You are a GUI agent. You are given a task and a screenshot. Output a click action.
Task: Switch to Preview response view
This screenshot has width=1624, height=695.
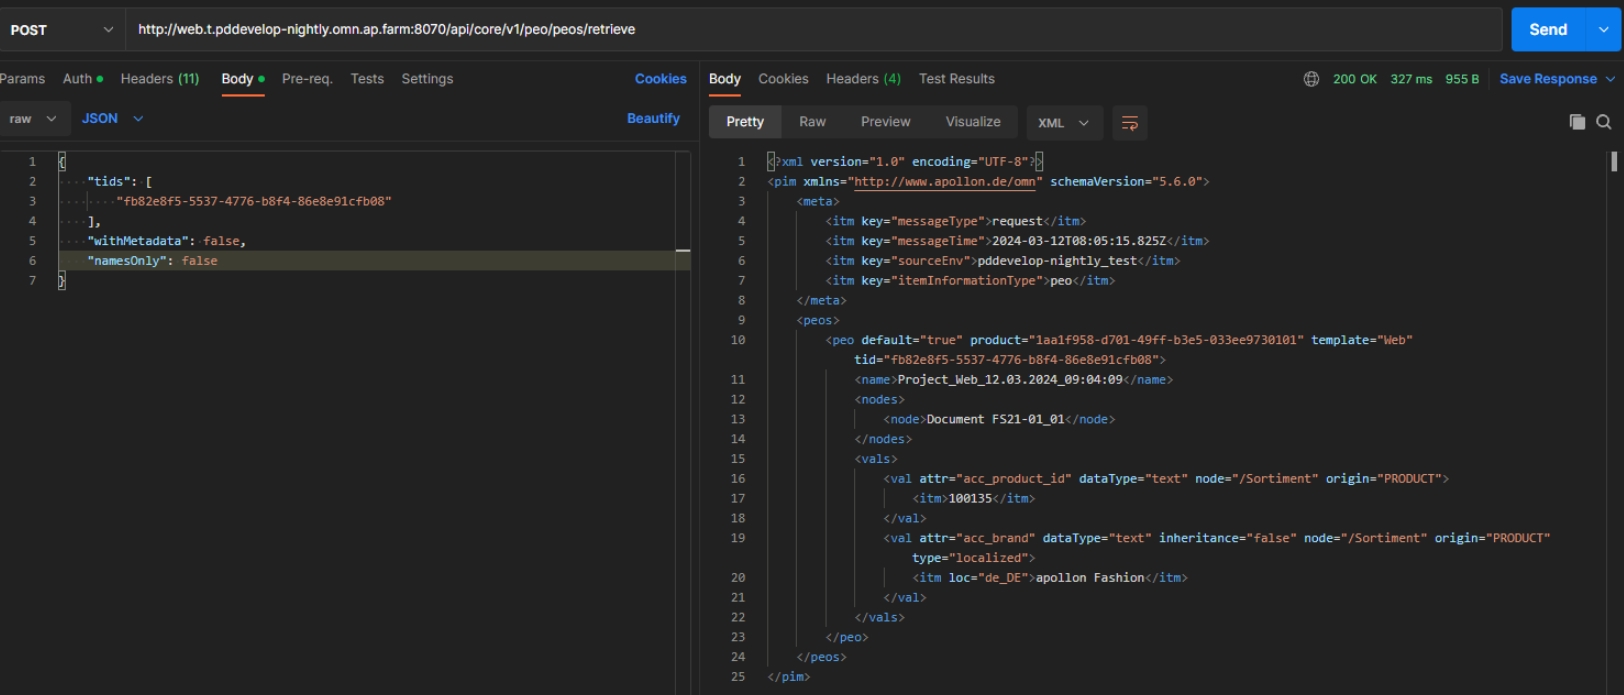pos(885,122)
